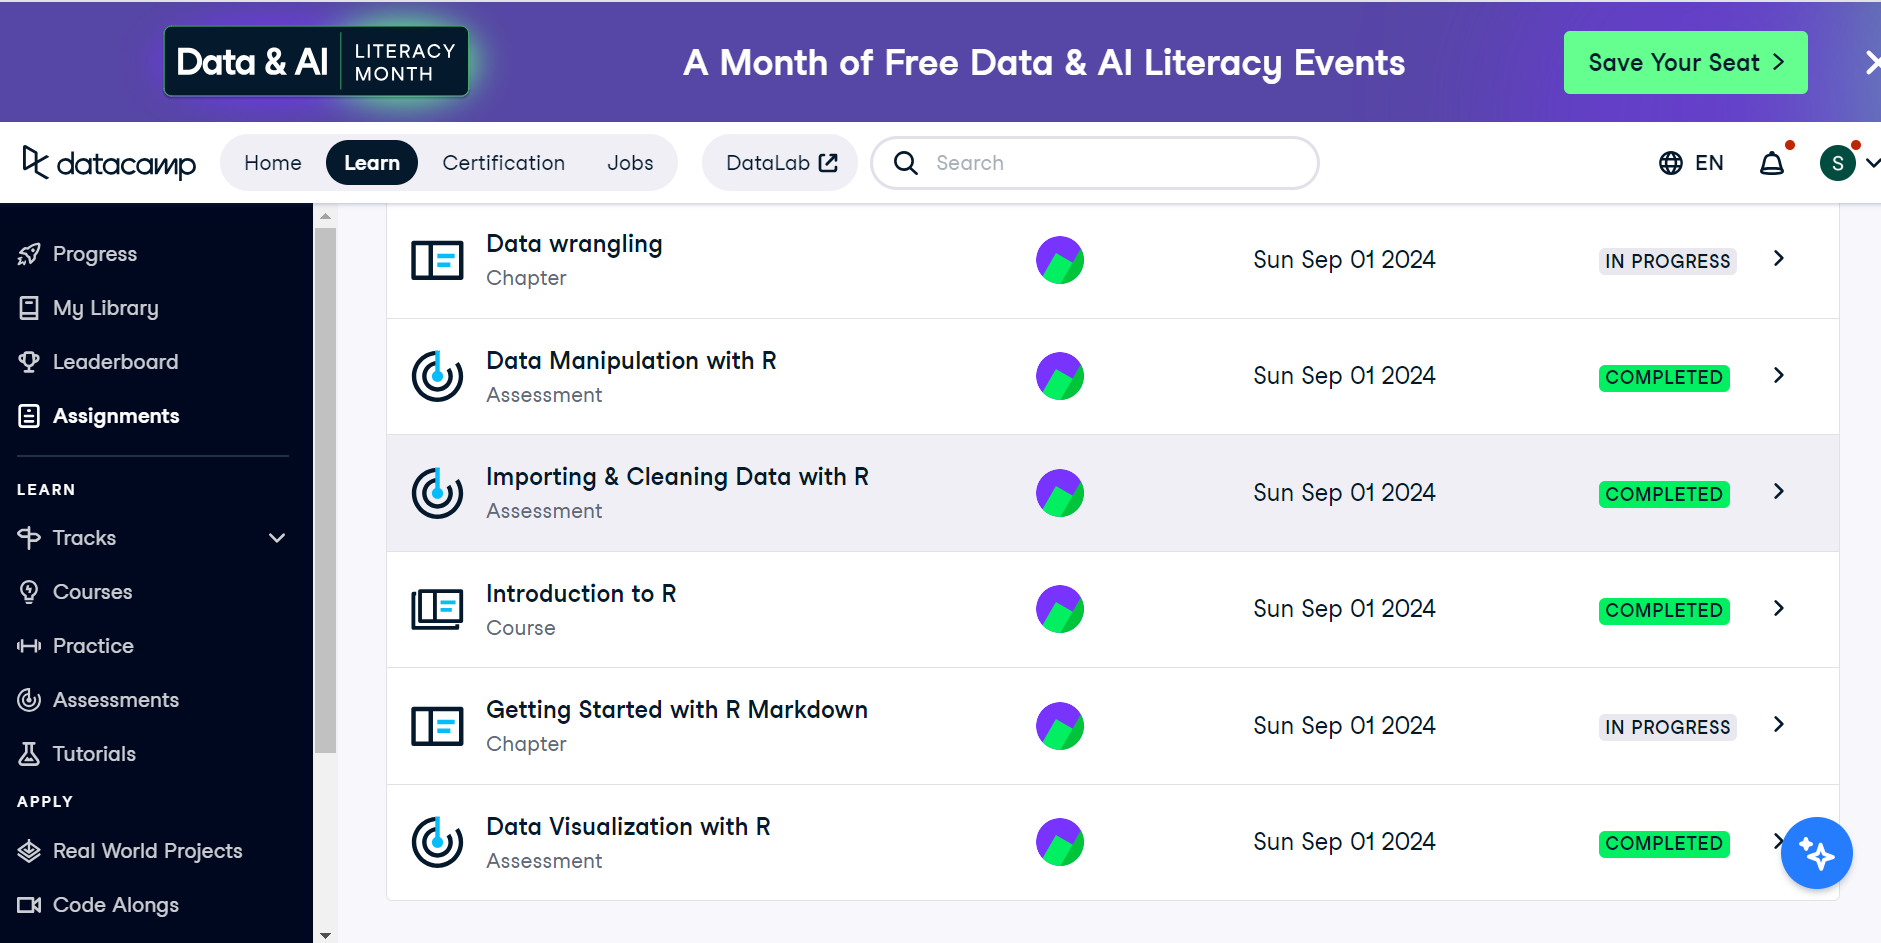Select the Jobs tab

point(630,163)
